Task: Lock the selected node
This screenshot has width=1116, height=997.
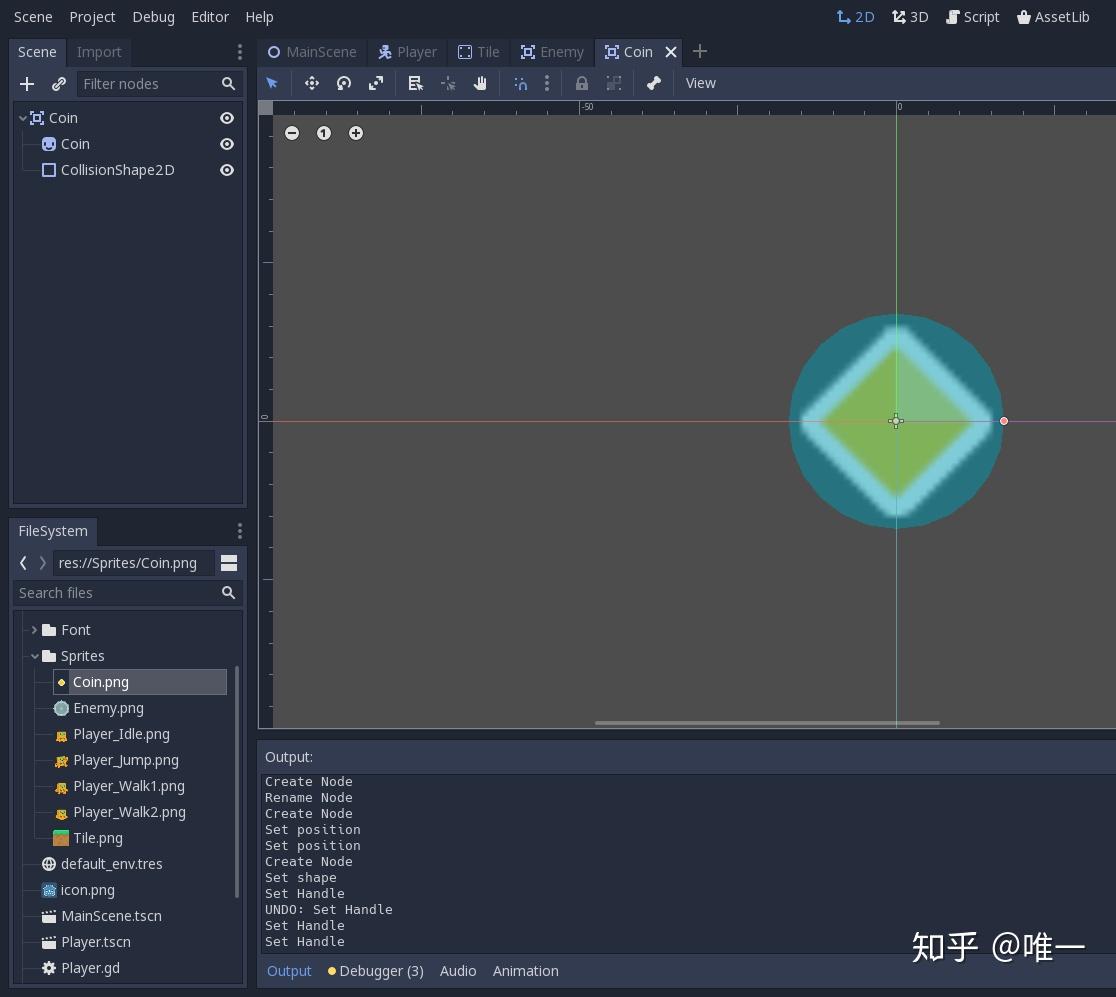Action: (581, 83)
